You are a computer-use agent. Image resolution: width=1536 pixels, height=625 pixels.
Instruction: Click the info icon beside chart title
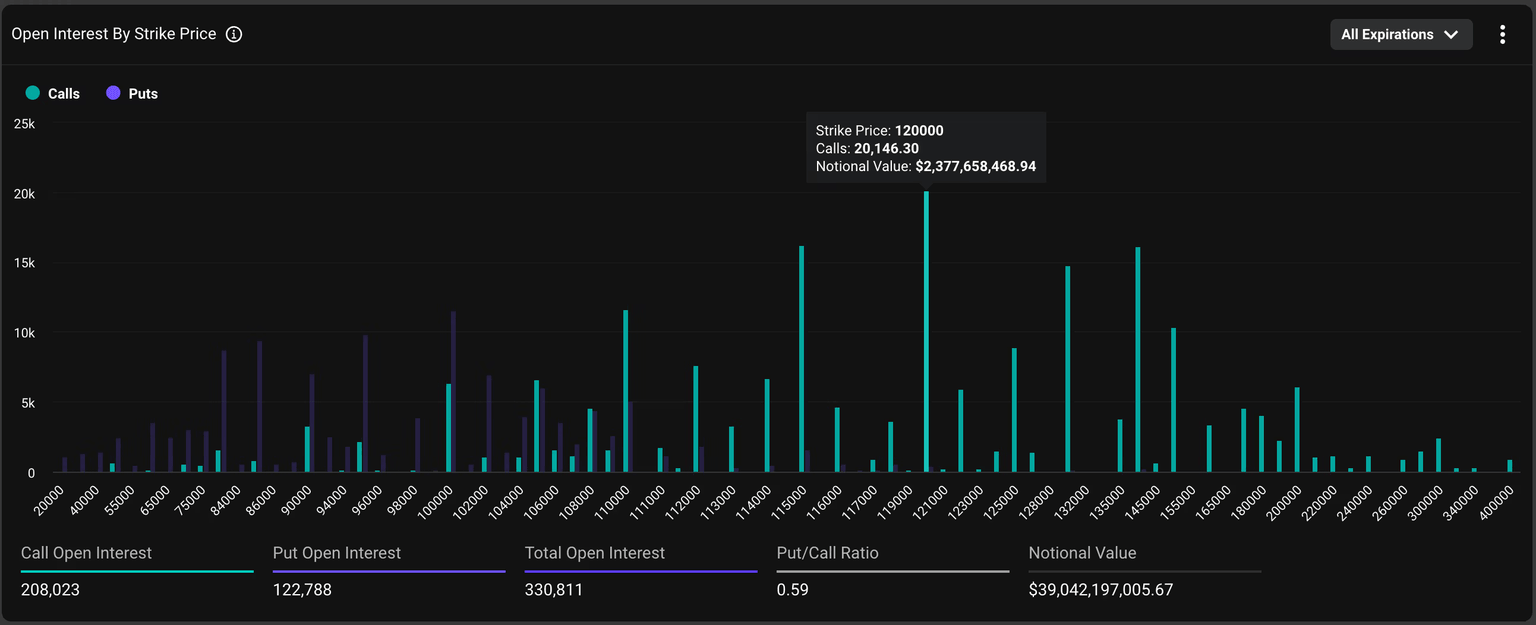234,34
